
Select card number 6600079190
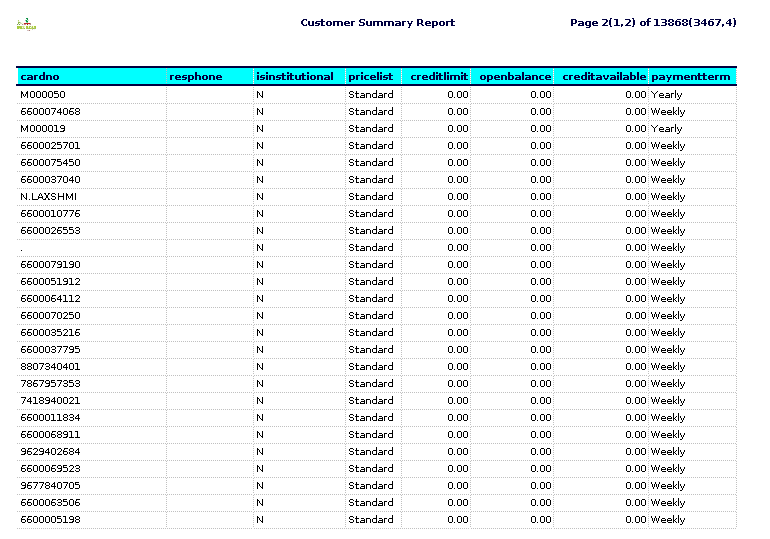[50, 265]
